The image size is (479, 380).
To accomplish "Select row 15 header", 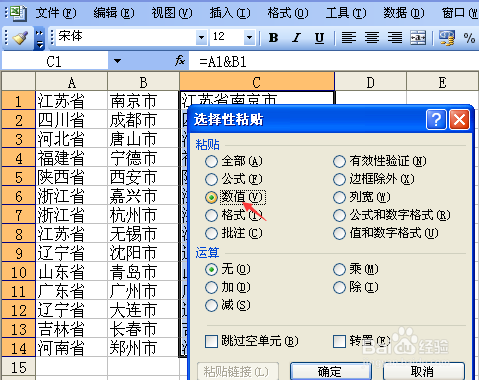I will (x=18, y=368).
